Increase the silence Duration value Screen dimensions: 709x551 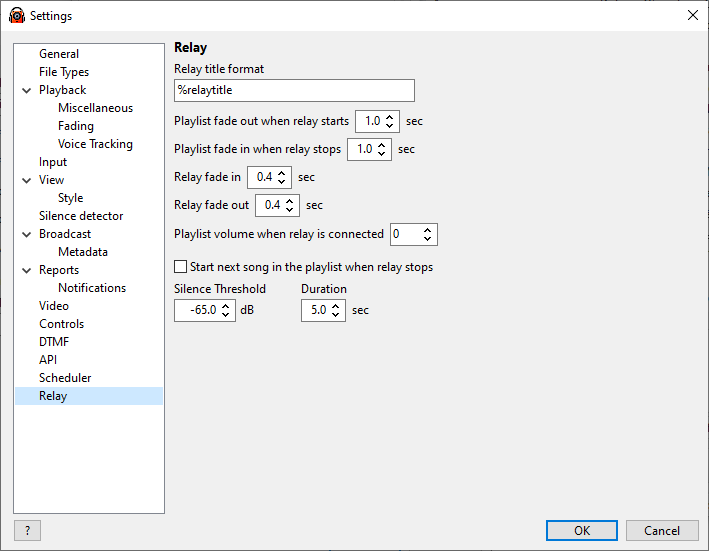click(x=336, y=306)
